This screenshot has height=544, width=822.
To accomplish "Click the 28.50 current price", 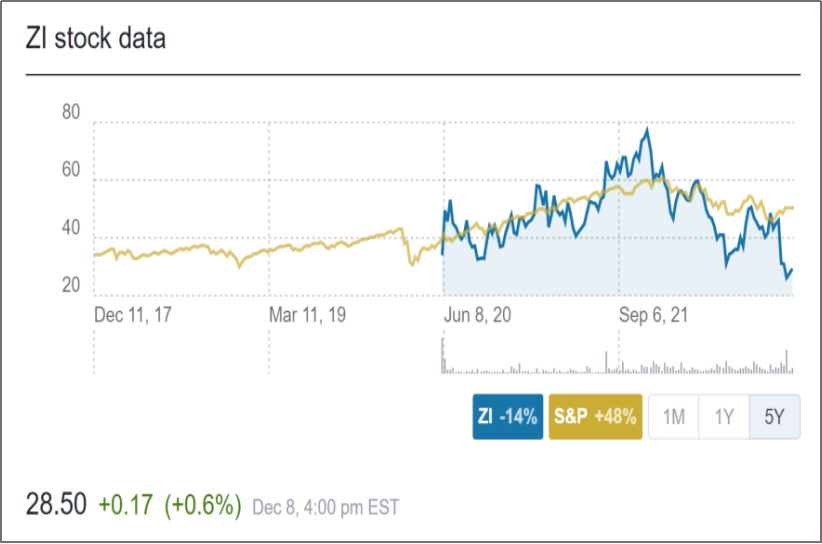I will tap(56, 504).
